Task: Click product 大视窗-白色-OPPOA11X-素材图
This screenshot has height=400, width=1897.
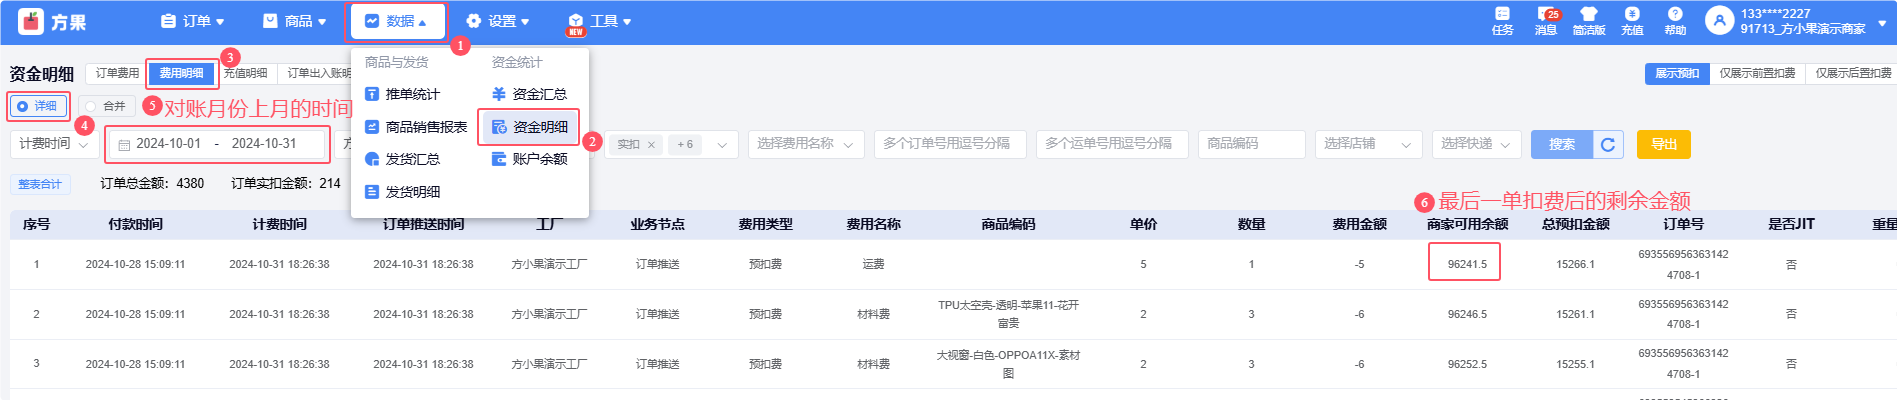Action: coord(1008,364)
